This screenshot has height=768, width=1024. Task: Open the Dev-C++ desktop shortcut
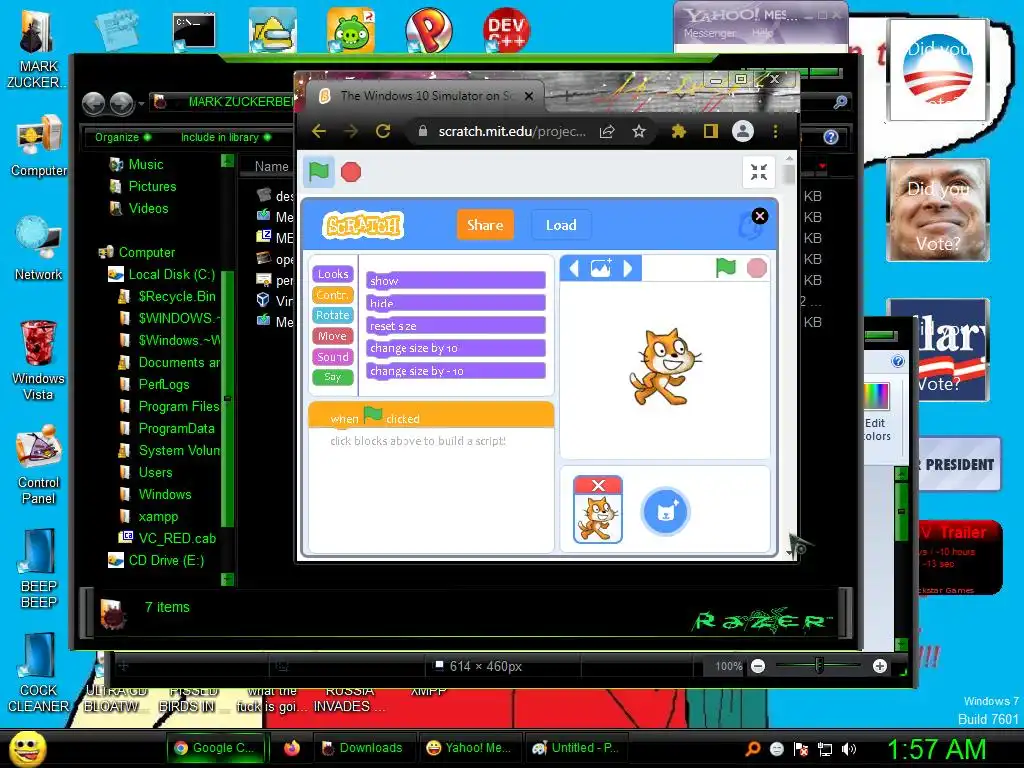click(x=506, y=29)
